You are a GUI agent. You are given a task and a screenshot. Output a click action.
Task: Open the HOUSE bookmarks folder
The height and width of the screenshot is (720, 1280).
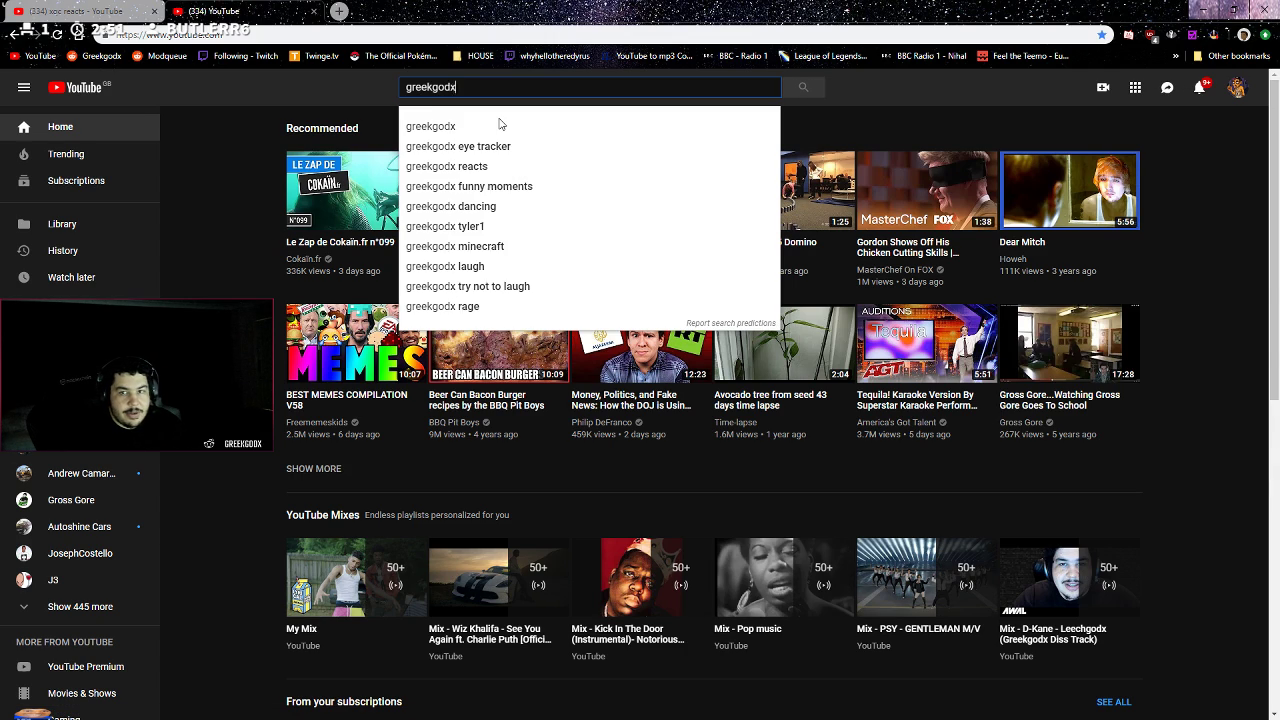pos(473,56)
